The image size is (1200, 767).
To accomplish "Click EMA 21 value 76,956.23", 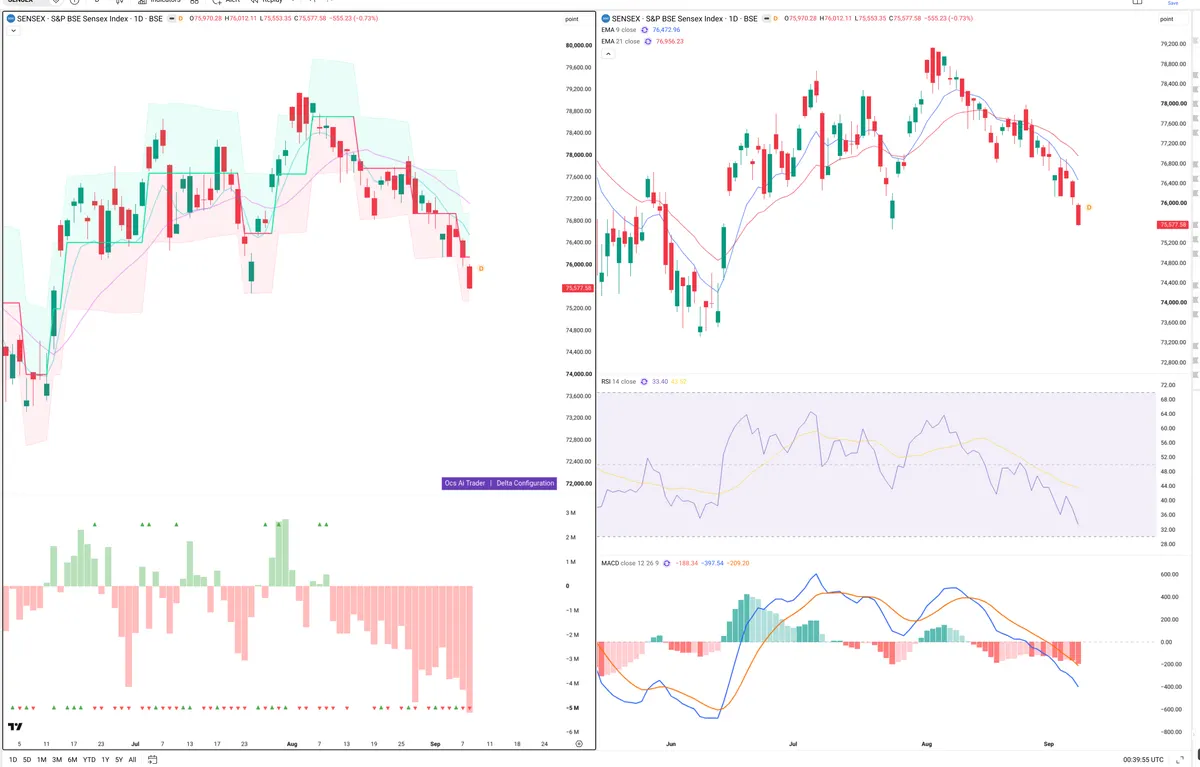I will 670,41.
